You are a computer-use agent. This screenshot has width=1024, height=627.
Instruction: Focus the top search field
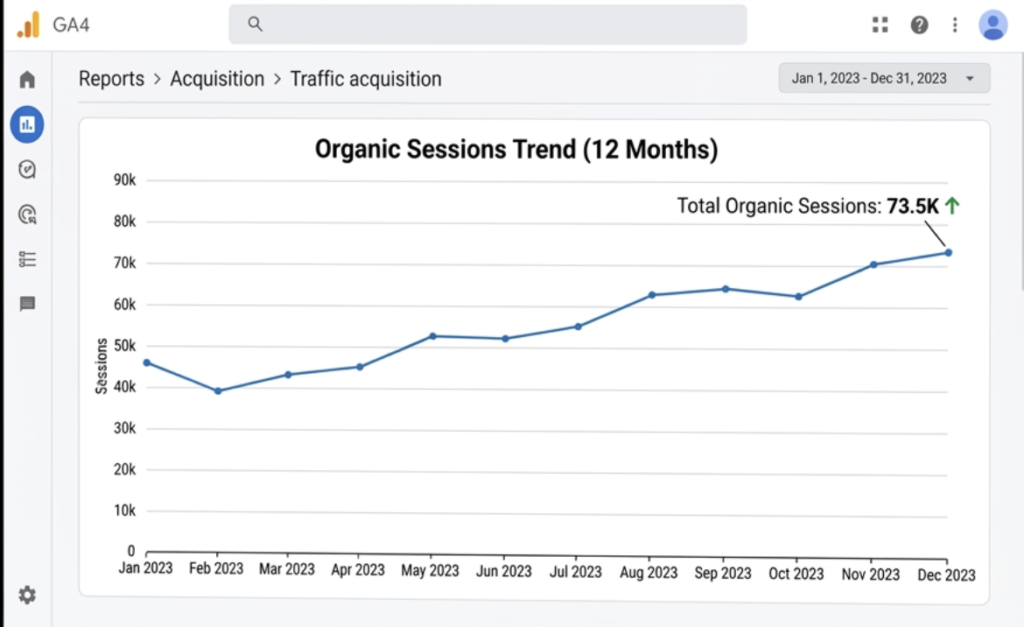click(x=488, y=24)
